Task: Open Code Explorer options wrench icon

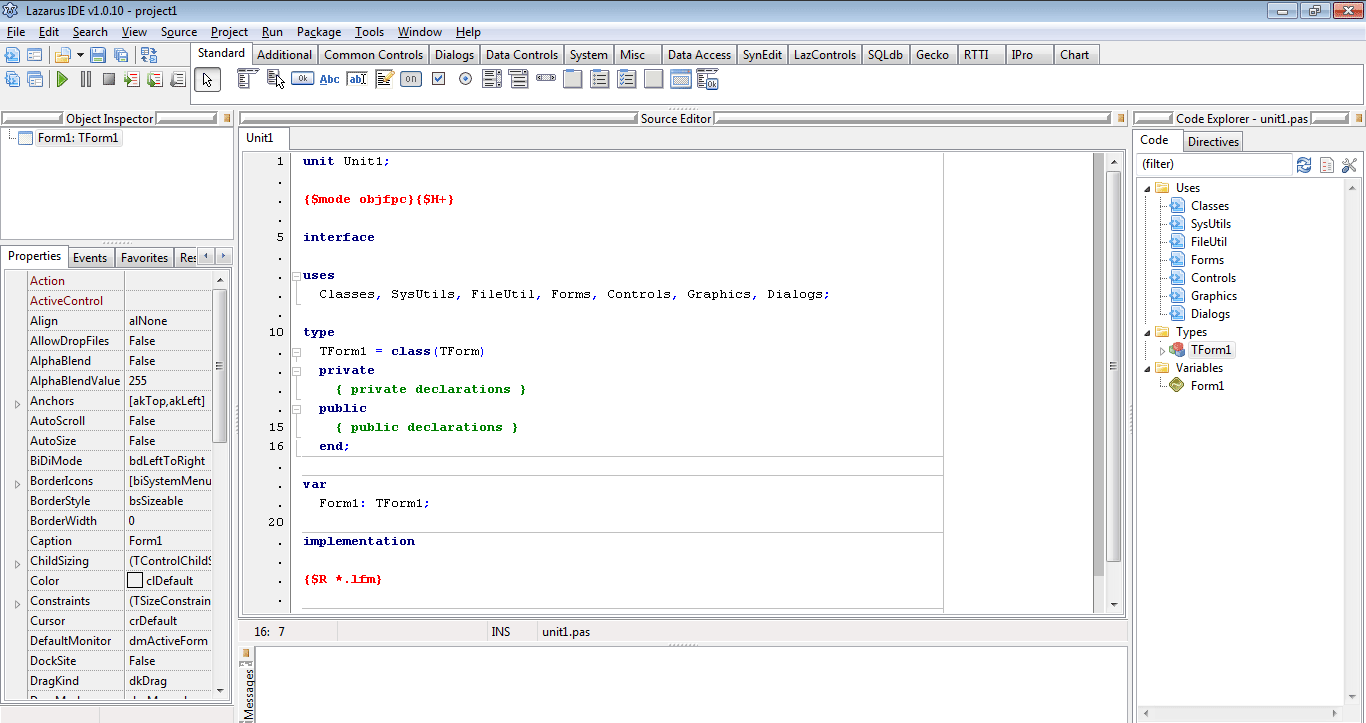Action: pos(1349,165)
